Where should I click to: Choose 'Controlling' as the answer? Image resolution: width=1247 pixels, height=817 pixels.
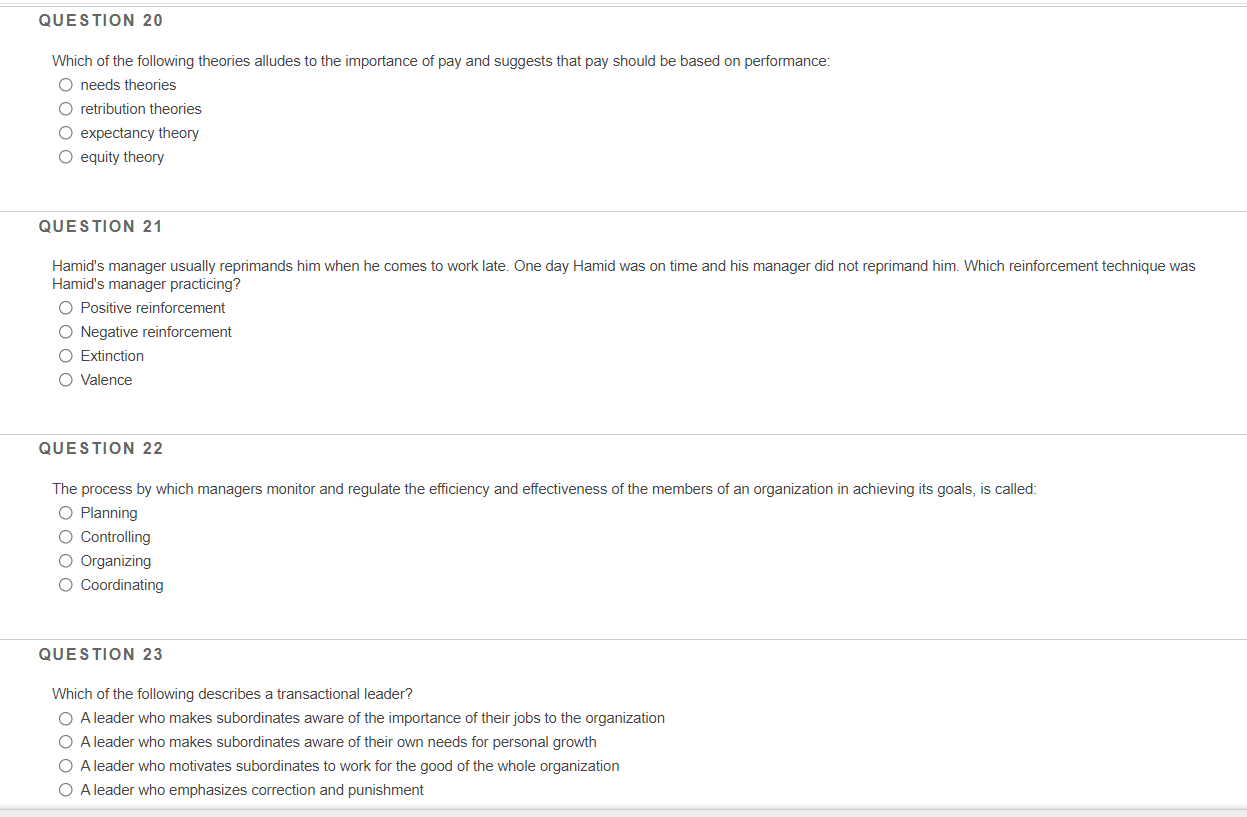tap(65, 536)
